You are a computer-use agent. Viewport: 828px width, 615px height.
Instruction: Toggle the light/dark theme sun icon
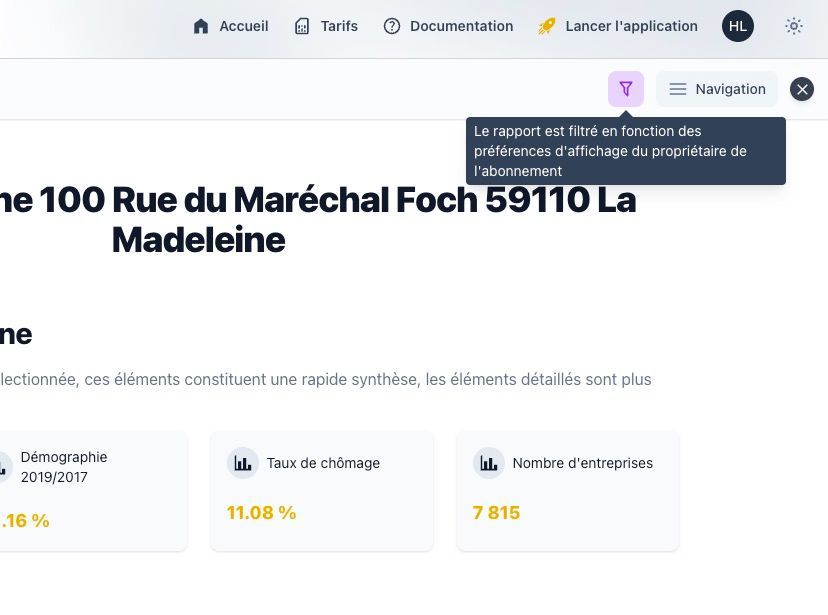pos(794,26)
